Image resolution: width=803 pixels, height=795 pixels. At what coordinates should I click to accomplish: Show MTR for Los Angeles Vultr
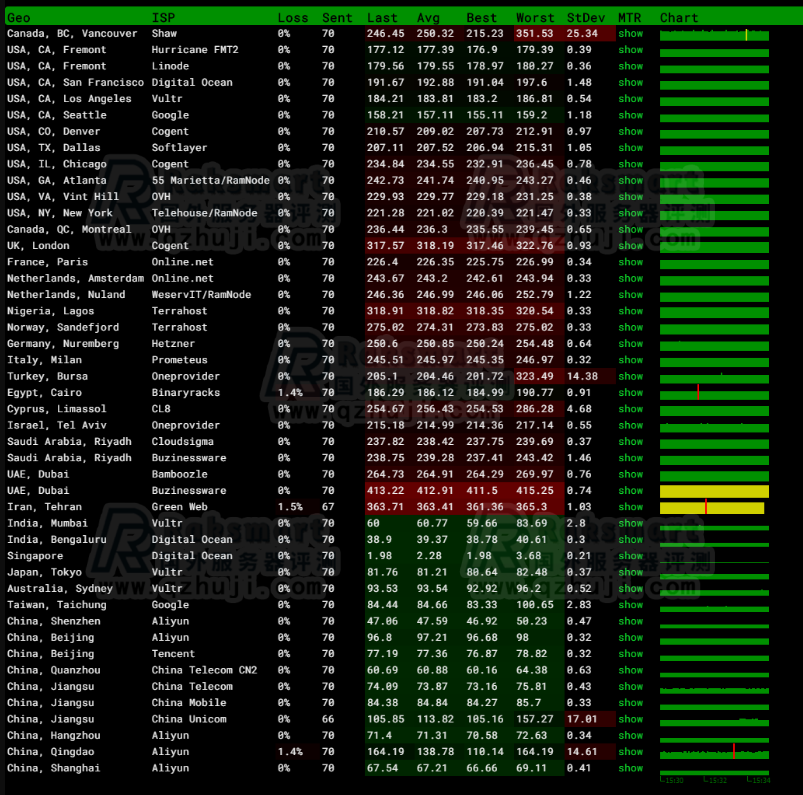tap(630, 99)
